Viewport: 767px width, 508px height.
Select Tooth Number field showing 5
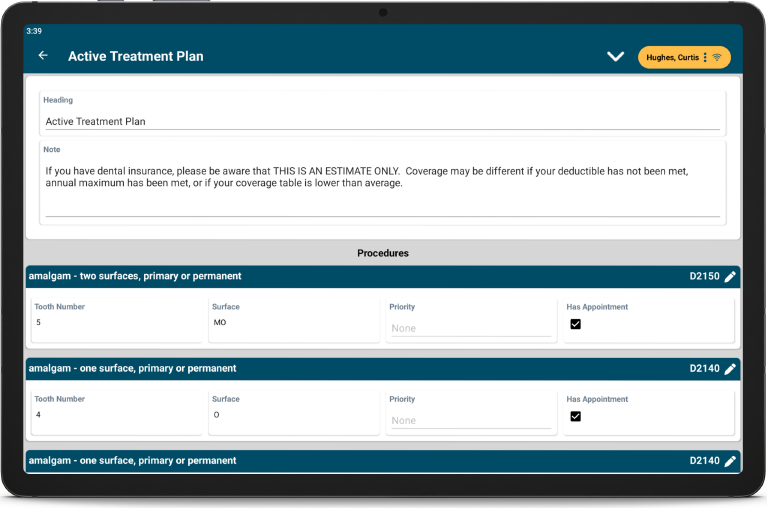pyautogui.click(x=115, y=323)
